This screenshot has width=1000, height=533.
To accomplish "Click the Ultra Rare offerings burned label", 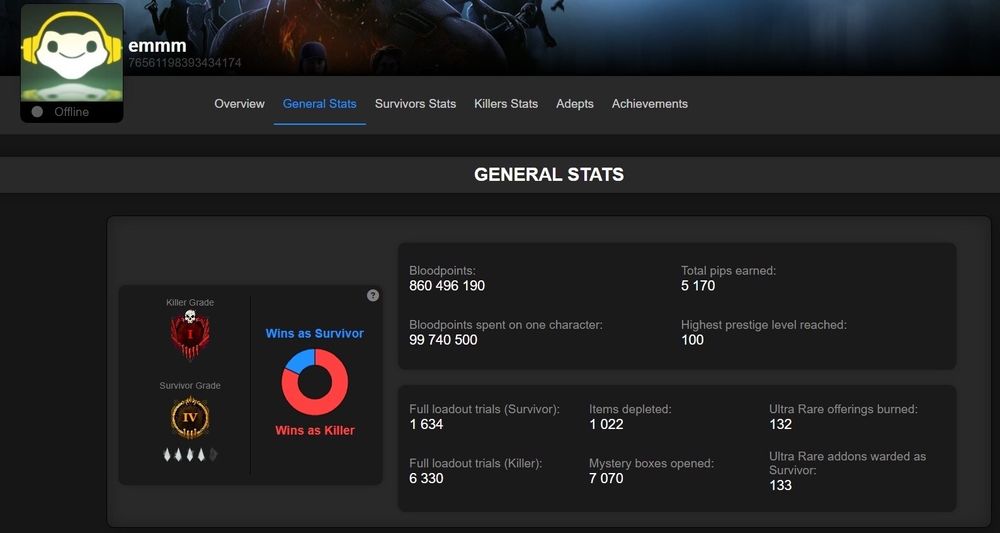I will [843, 409].
